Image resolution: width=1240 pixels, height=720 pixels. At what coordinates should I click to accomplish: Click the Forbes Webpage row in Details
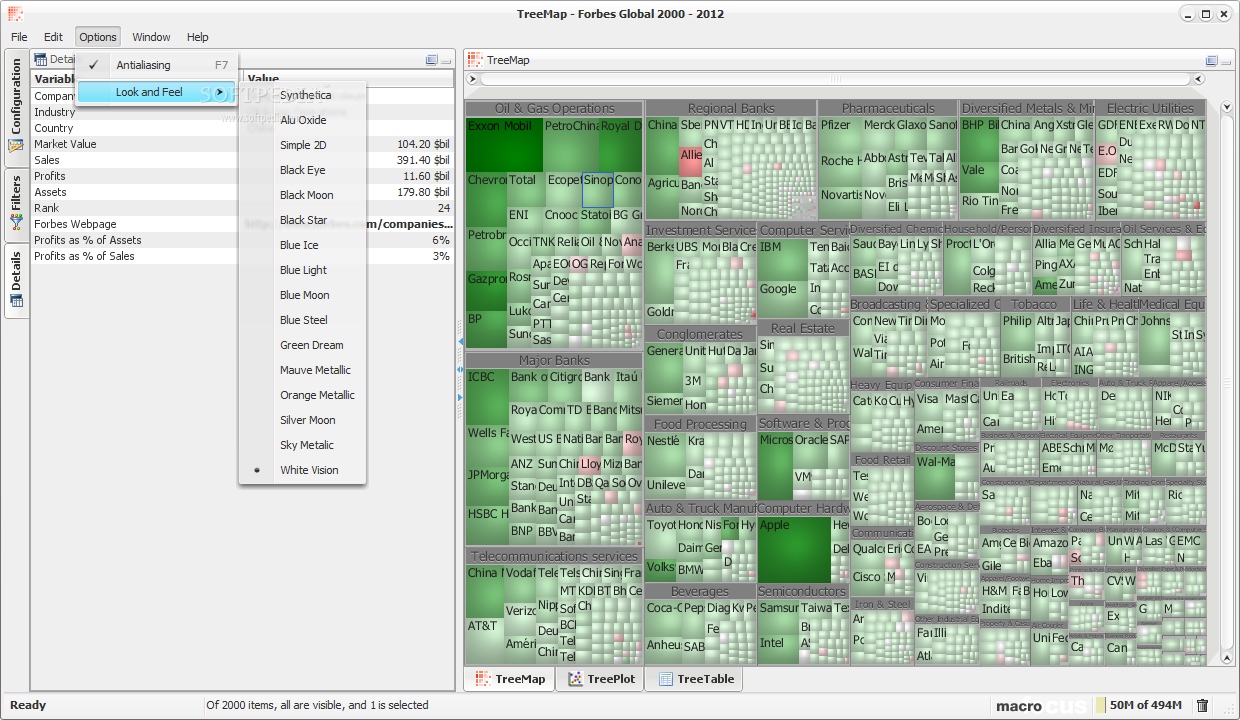(242, 224)
